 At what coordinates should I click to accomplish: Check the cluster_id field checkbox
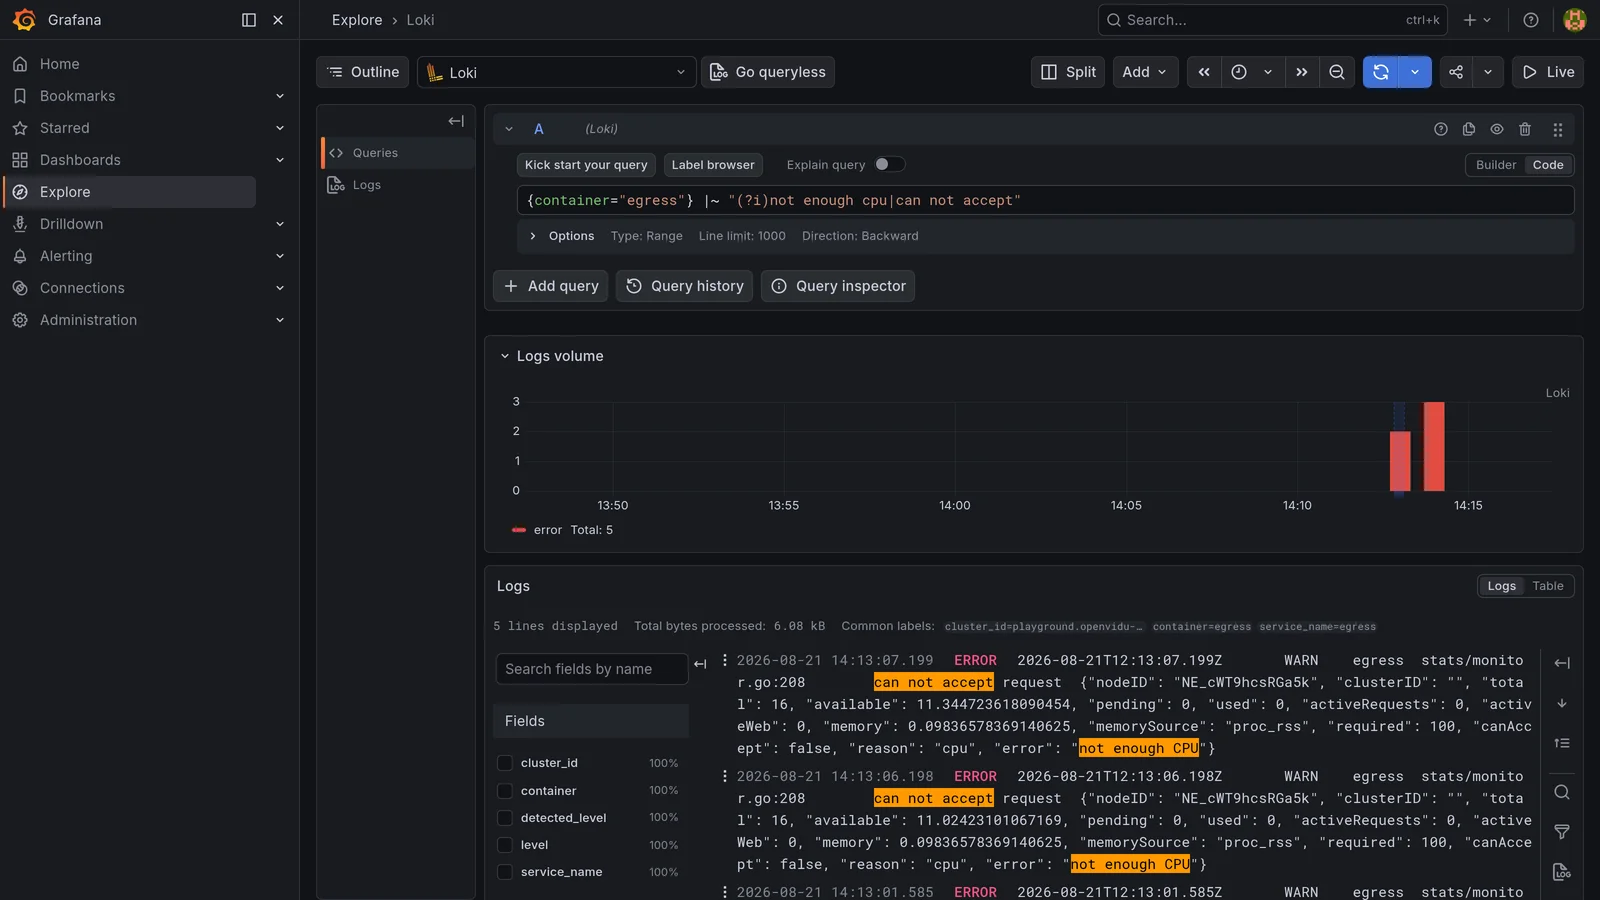505,763
